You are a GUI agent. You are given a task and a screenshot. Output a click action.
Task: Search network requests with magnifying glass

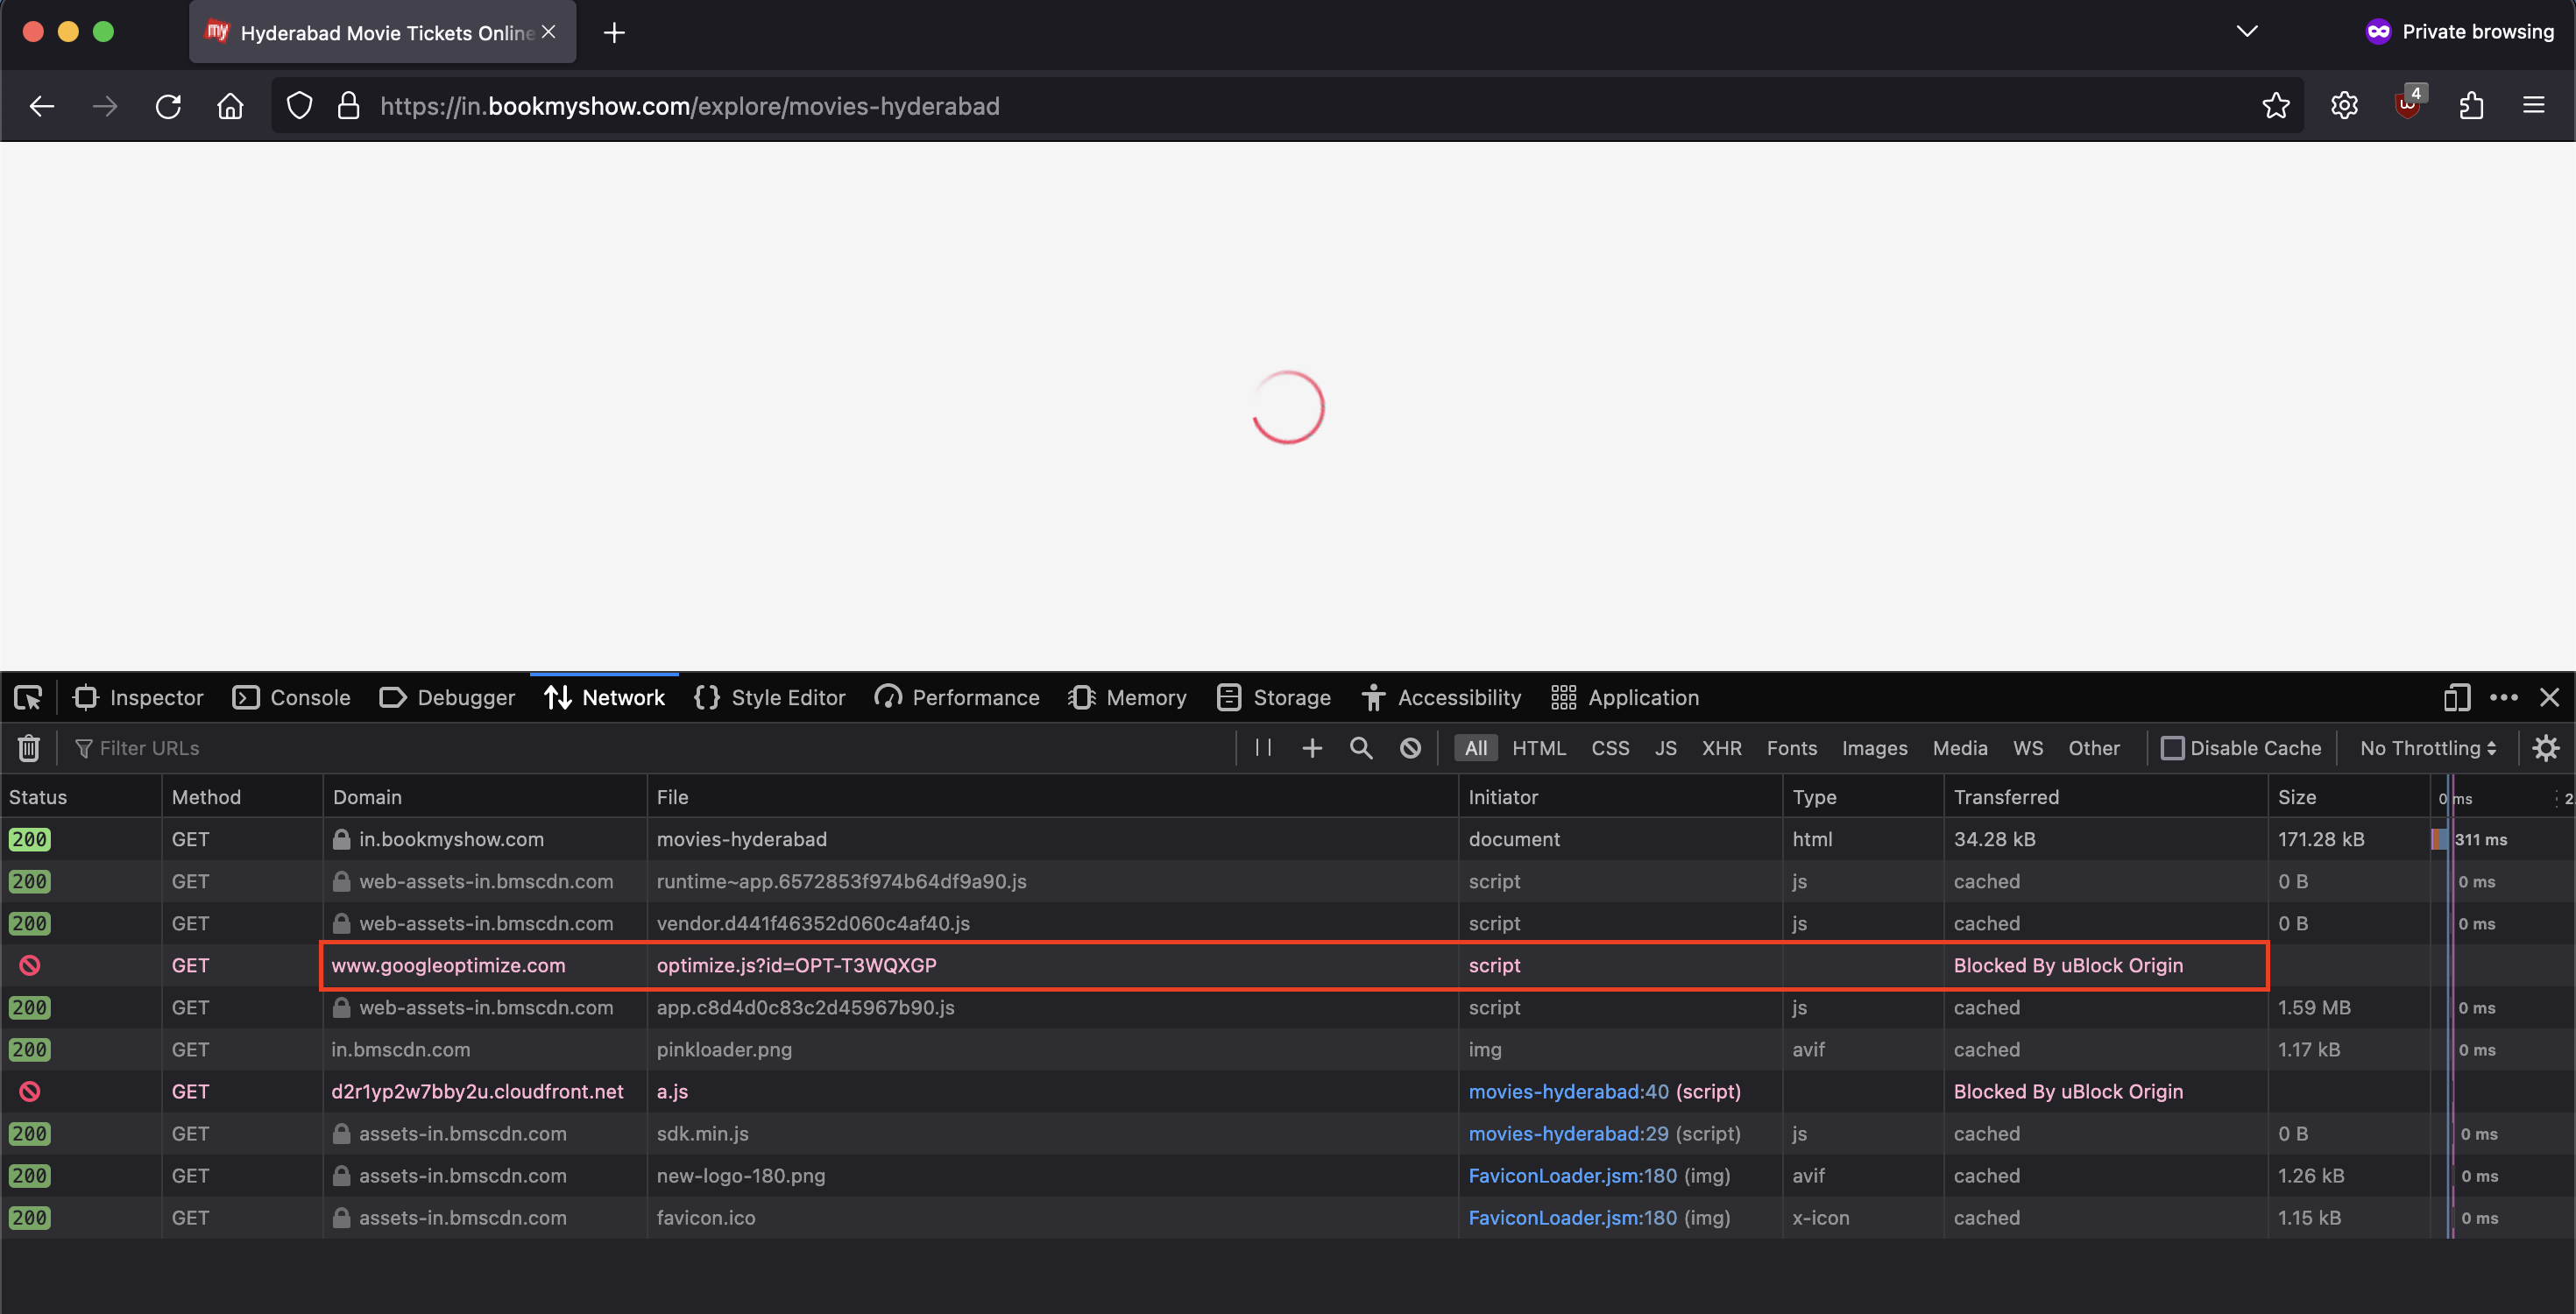(x=1361, y=748)
